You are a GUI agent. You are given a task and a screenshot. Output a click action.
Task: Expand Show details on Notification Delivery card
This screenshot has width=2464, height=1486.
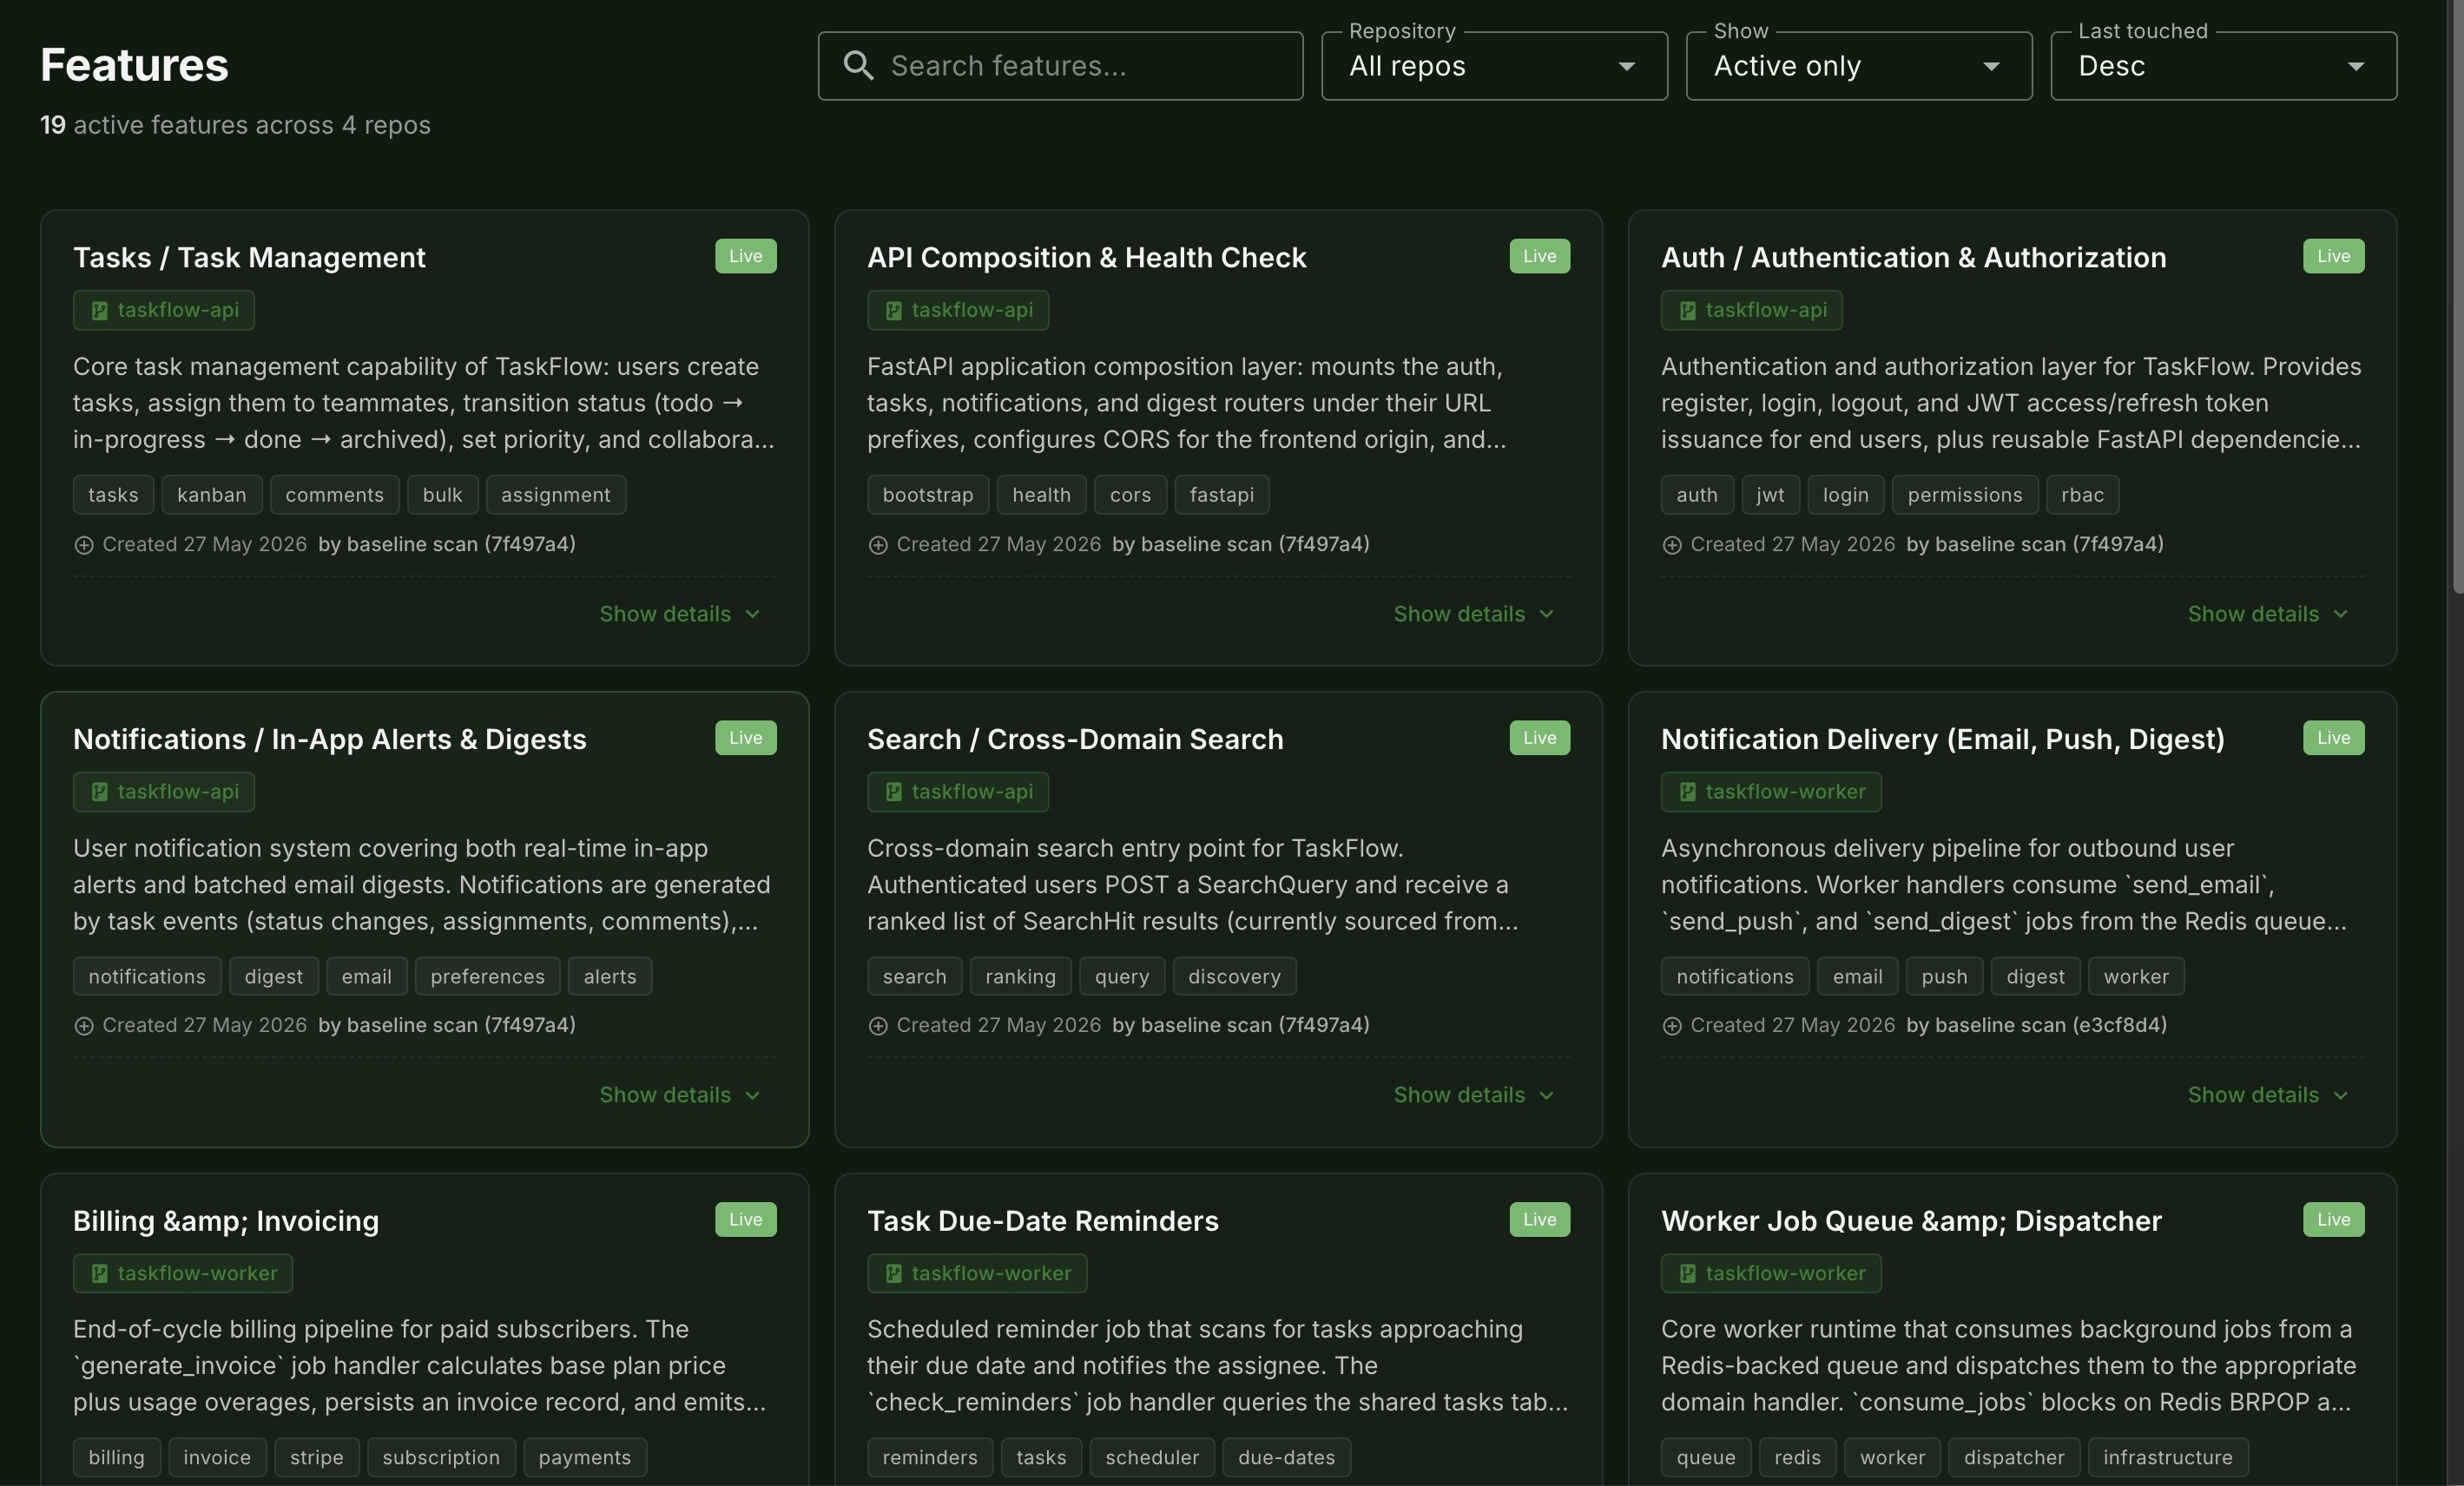[2268, 1095]
